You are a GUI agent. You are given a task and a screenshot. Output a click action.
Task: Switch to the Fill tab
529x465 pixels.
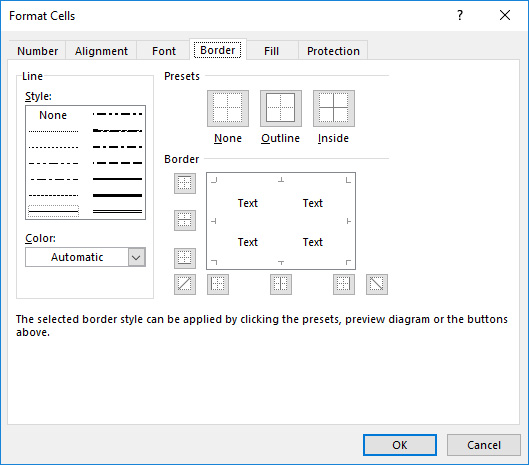click(272, 51)
